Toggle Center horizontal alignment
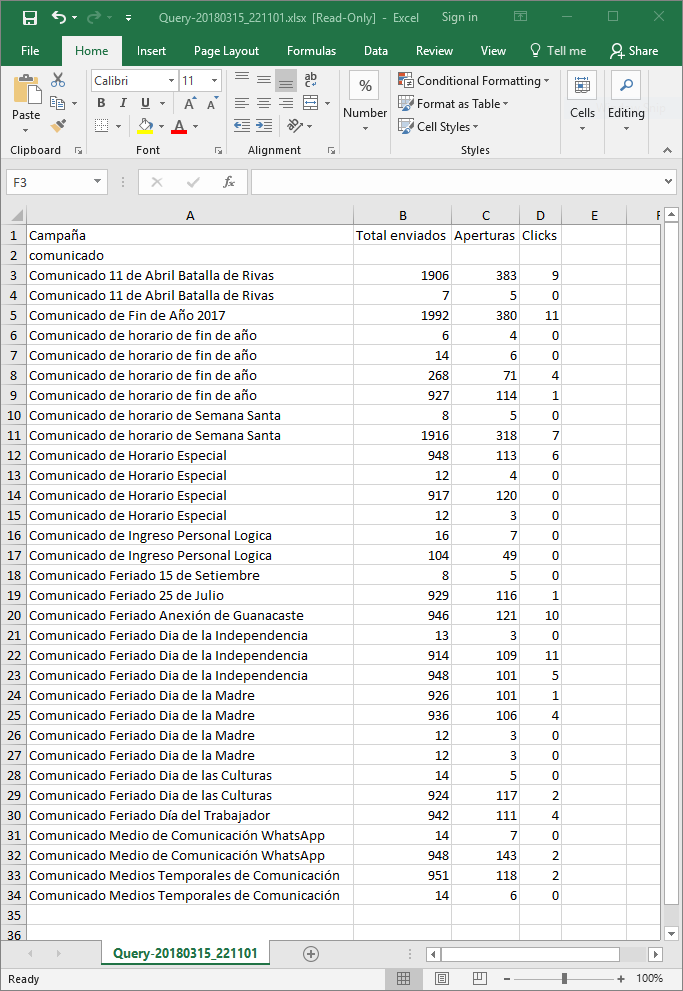 (263, 102)
